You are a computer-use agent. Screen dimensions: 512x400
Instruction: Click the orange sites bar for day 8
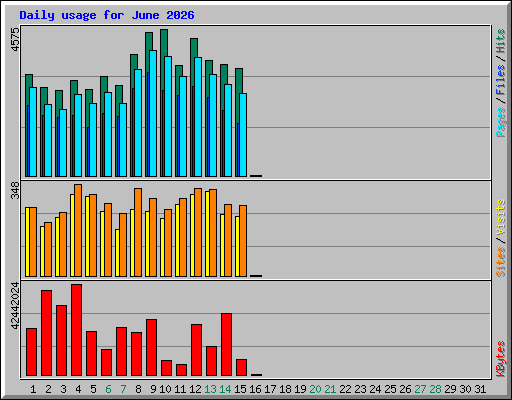click(138, 232)
